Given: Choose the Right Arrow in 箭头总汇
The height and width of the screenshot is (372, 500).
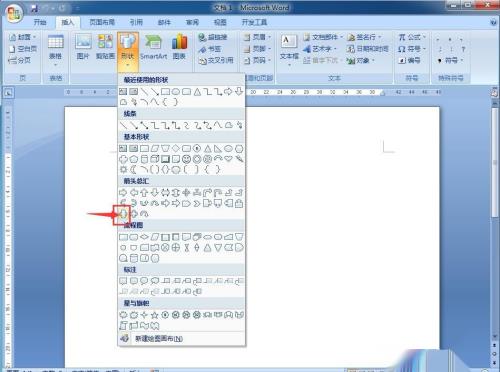Looking at the screenshot, I should coord(123,192).
